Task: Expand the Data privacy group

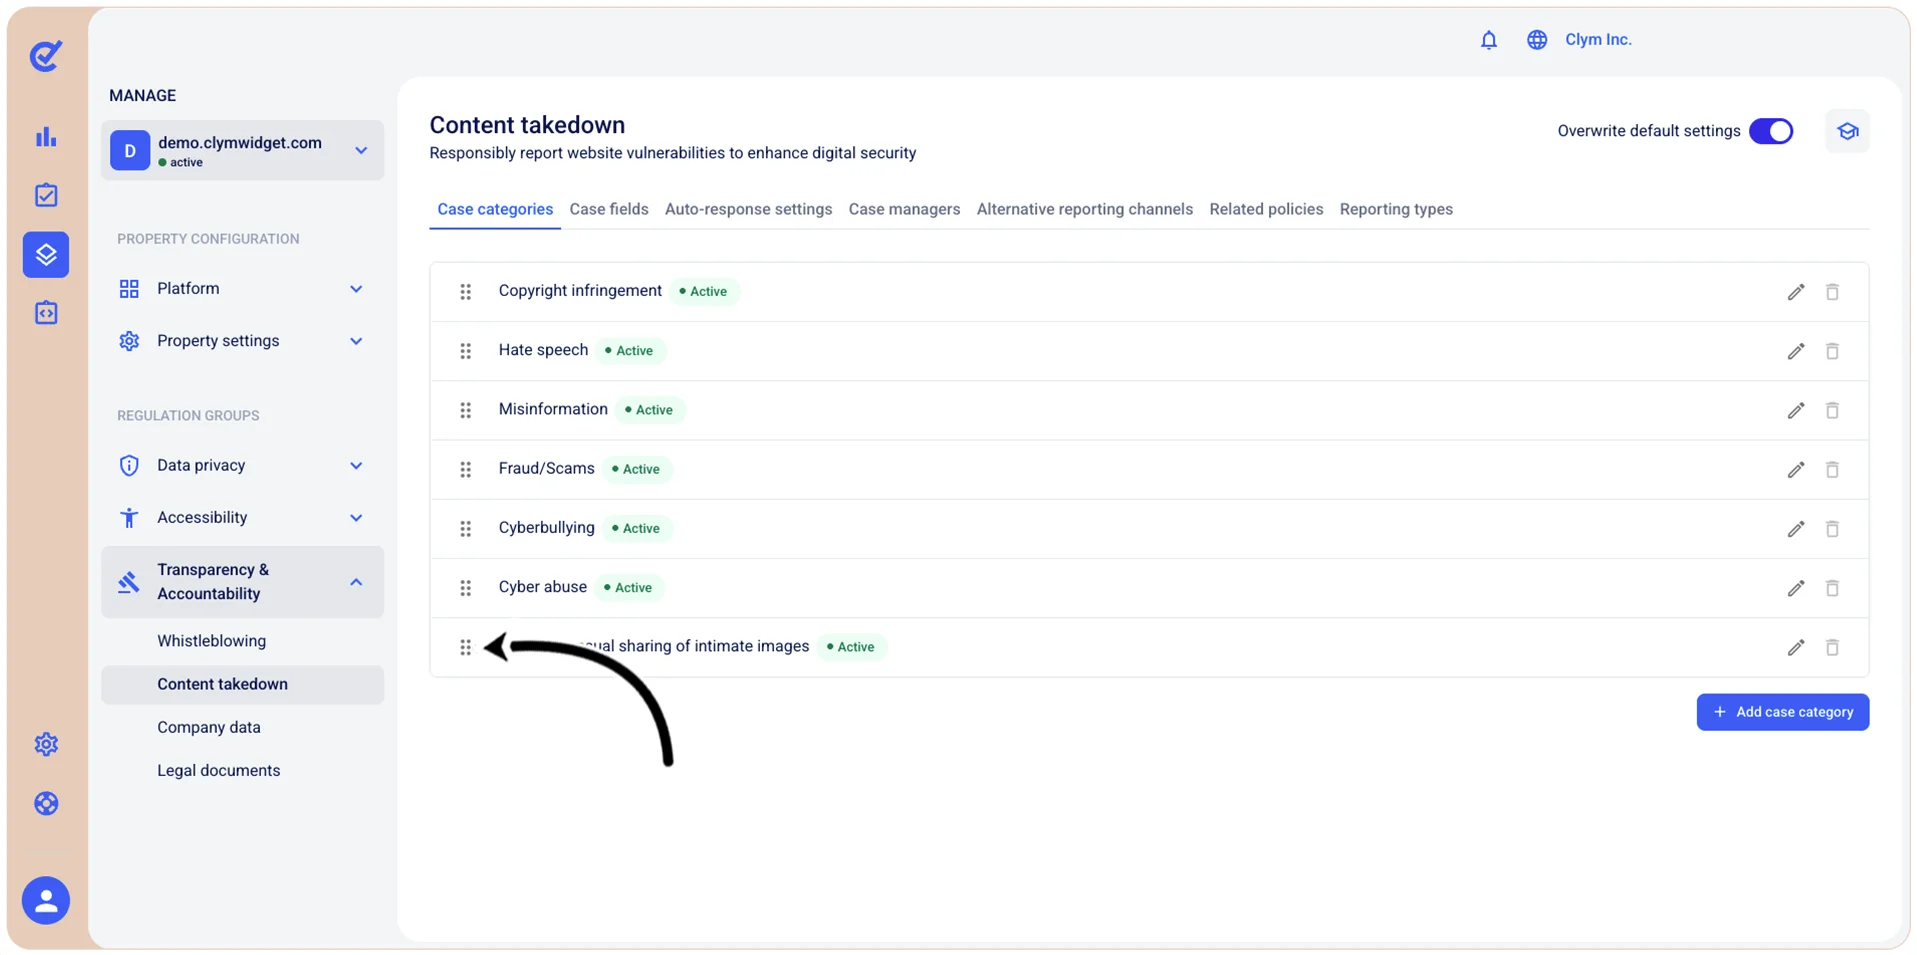Action: tap(241, 465)
